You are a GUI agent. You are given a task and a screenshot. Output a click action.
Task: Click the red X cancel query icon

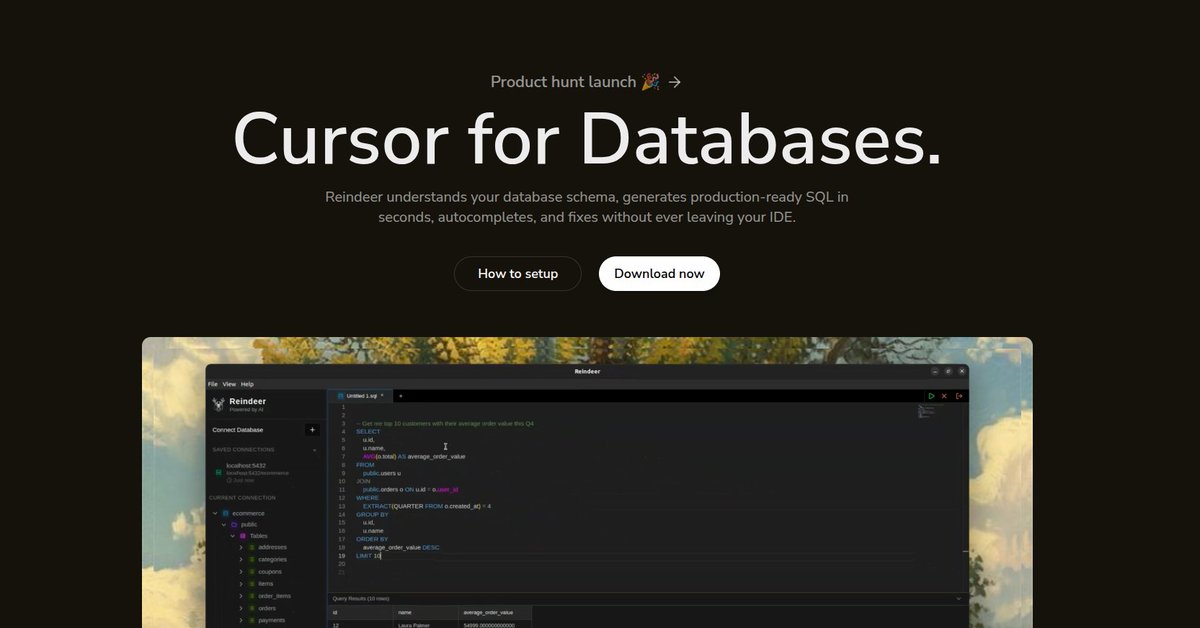pos(944,396)
